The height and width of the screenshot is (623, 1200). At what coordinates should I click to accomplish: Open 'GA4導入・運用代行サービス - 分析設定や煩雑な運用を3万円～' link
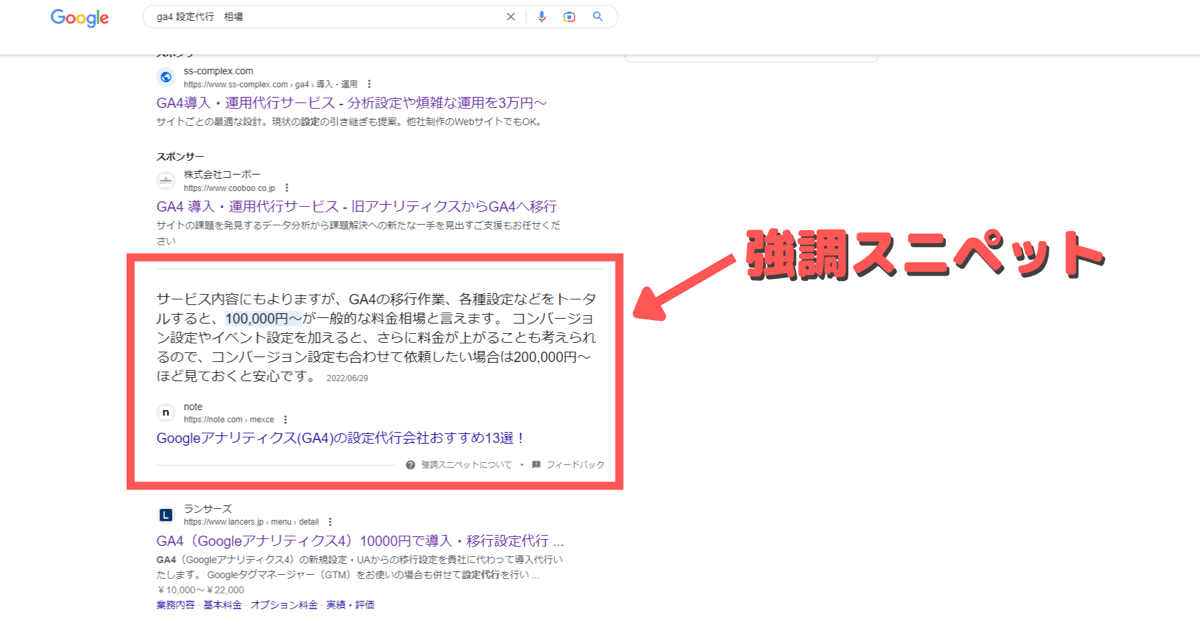(352, 103)
